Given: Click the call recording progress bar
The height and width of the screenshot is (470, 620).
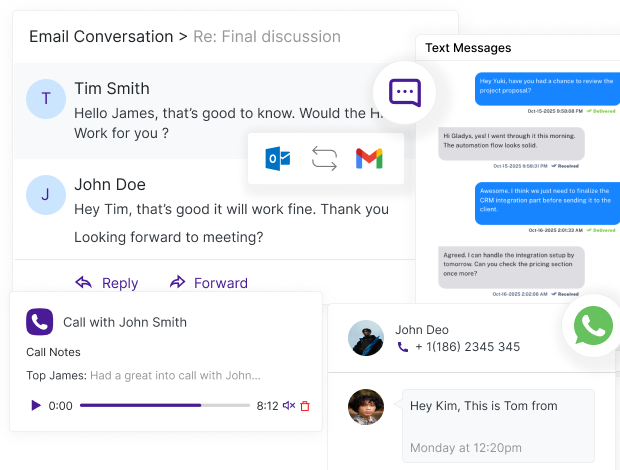Looking at the screenshot, I should click(x=165, y=405).
